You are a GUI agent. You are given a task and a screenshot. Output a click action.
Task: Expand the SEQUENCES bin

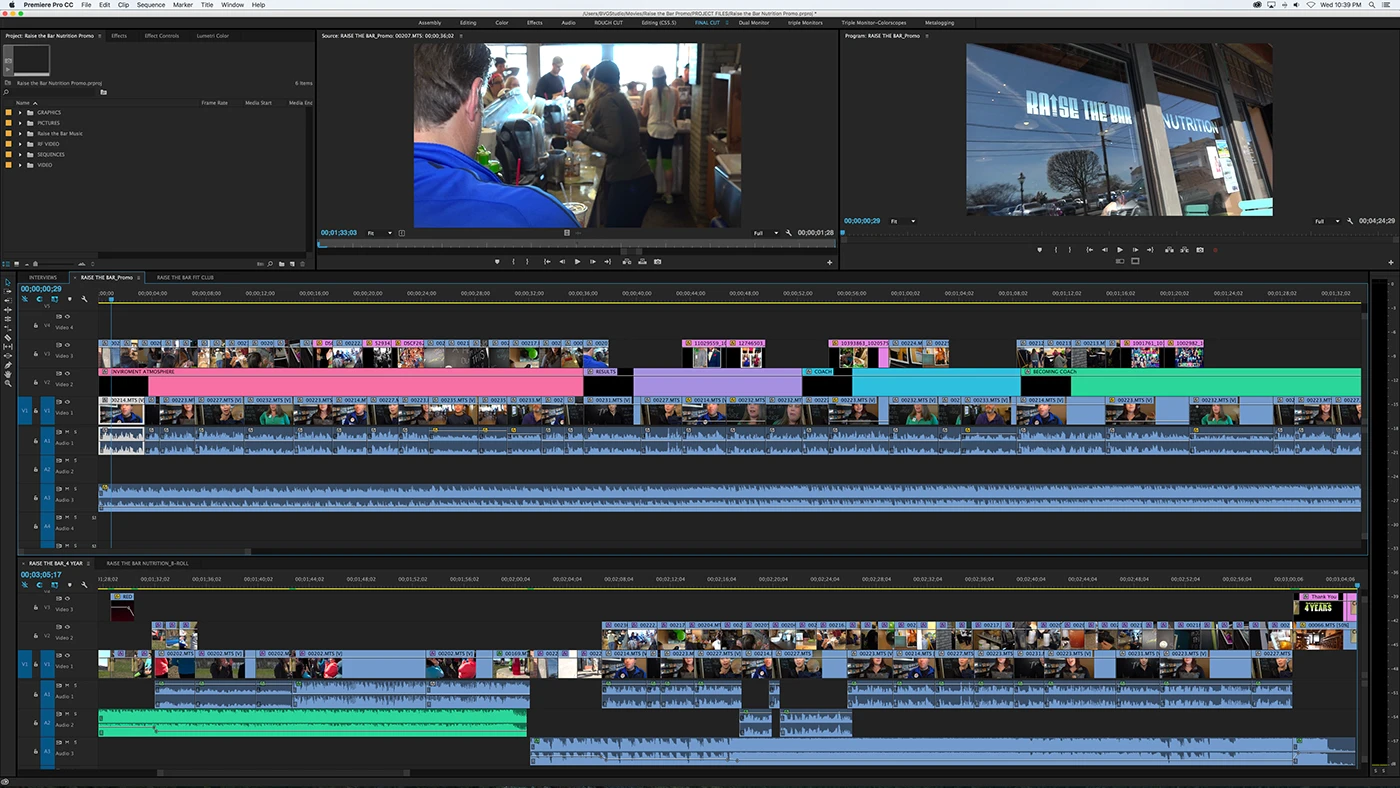tap(20, 154)
